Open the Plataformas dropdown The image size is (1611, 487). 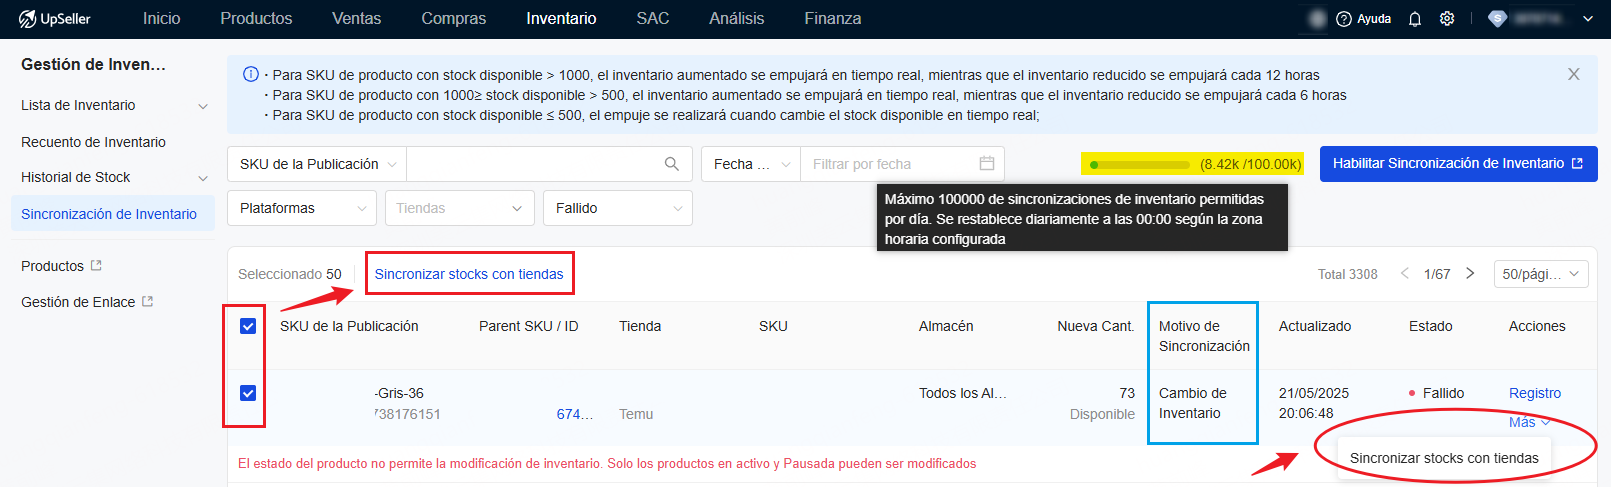(302, 208)
